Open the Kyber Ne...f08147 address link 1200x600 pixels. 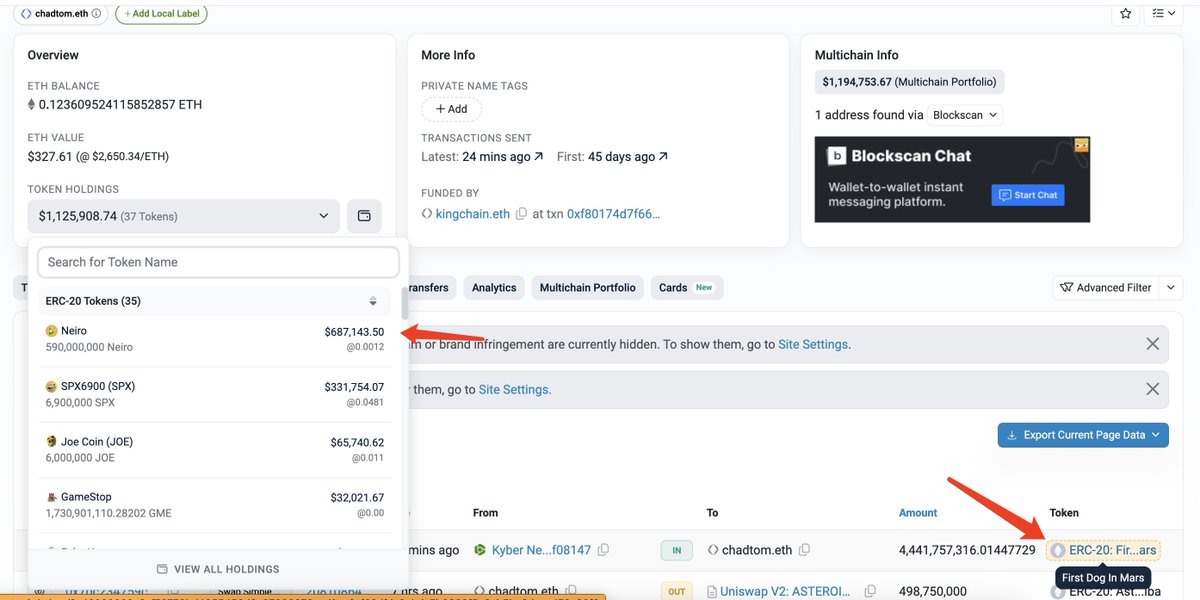pyautogui.click(x=541, y=550)
